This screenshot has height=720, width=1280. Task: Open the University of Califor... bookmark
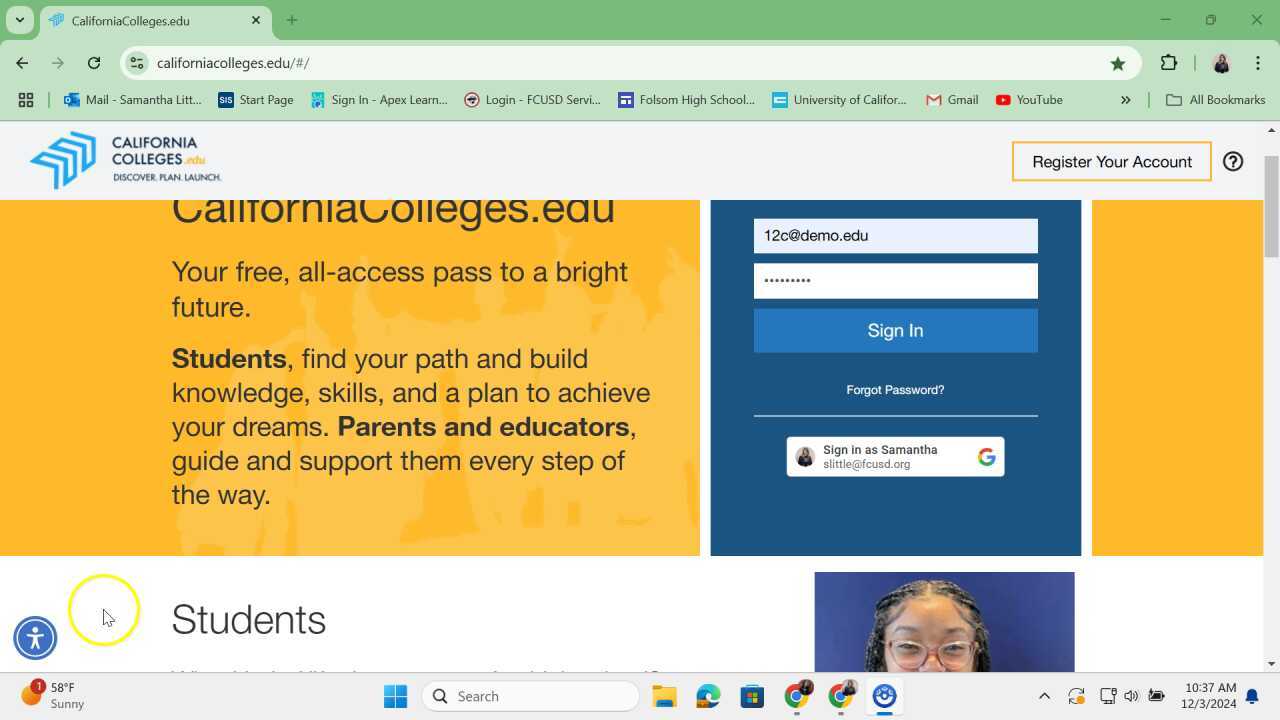coord(840,100)
